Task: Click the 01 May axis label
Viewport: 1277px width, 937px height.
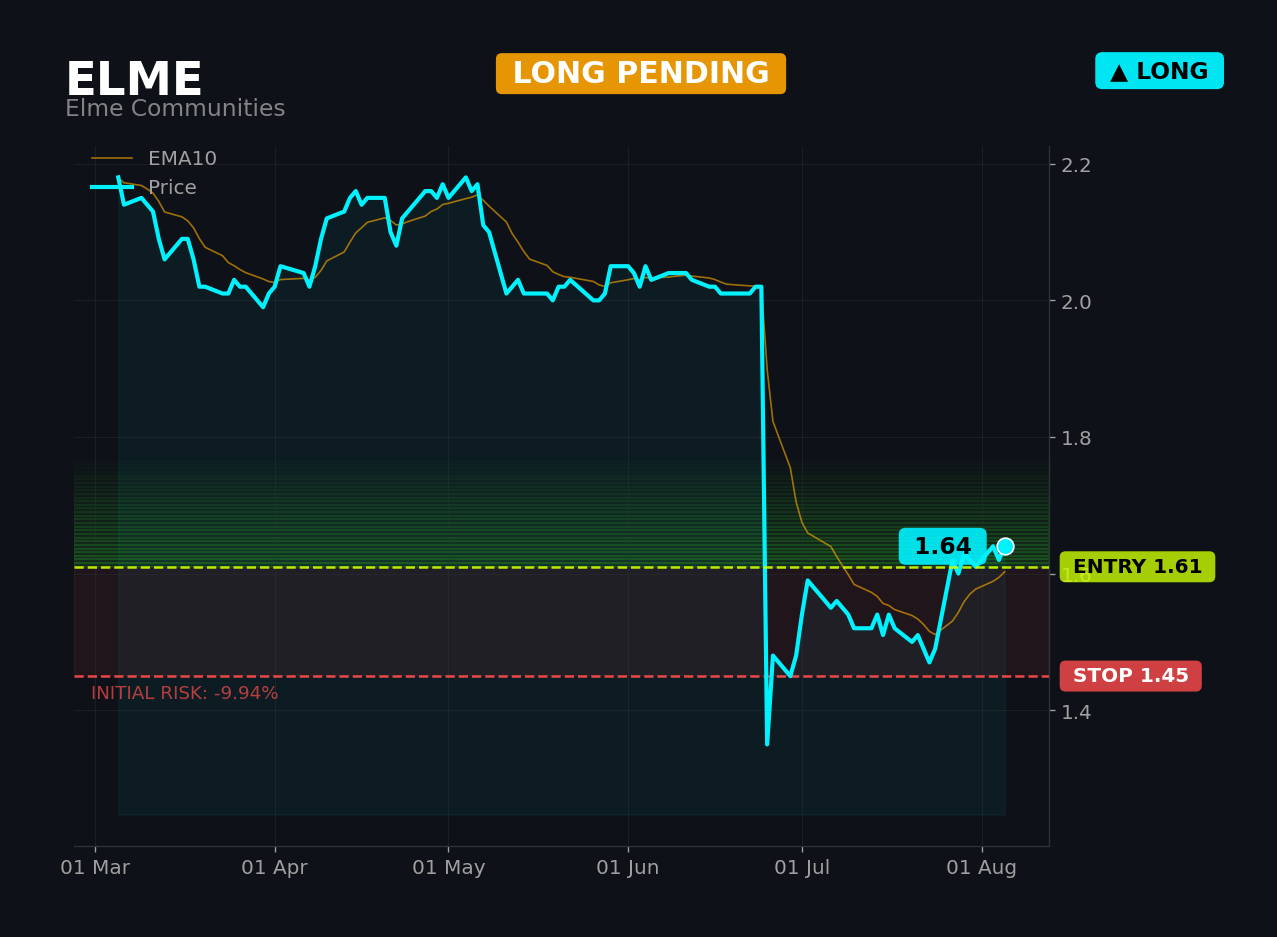Action: click(x=448, y=868)
